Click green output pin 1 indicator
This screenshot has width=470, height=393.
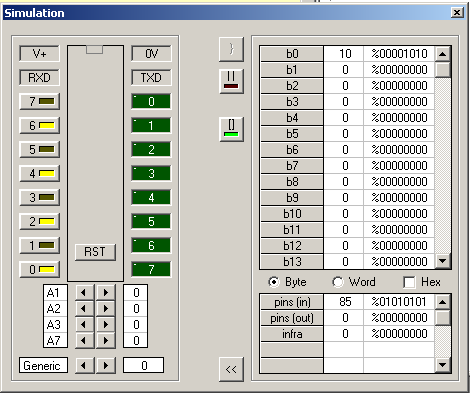coord(151,125)
